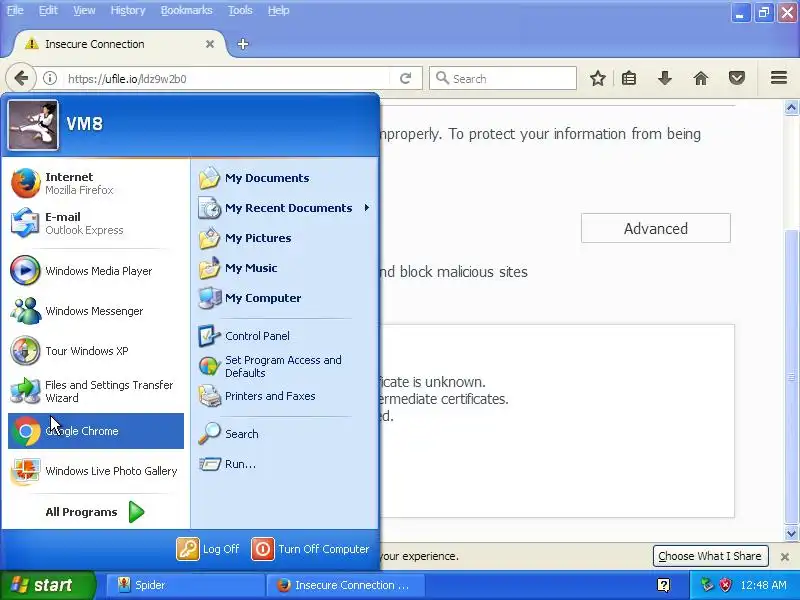Image resolution: width=800 pixels, height=600 pixels.
Task: Open the History menu
Action: (128, 10)
